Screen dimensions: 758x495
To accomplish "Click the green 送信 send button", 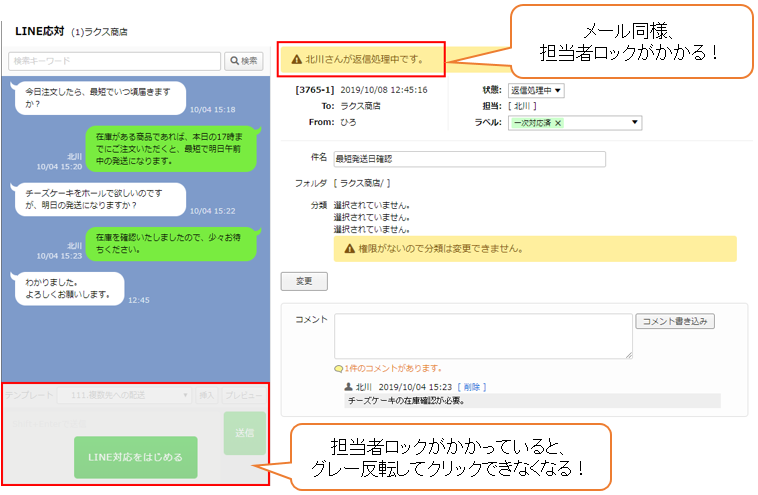I will click(245, 433).
